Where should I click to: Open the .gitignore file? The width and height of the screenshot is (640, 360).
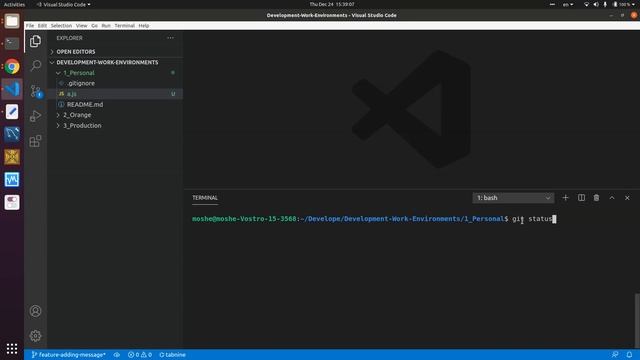(x=115, y=83)
